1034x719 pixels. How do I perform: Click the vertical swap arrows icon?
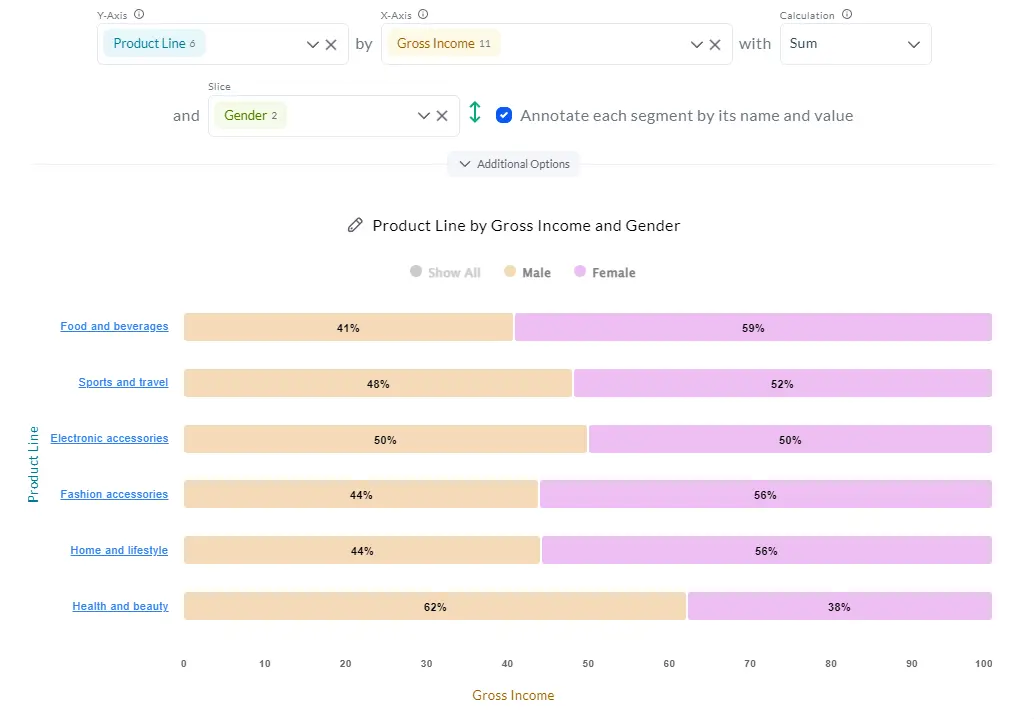pos(475,114)
